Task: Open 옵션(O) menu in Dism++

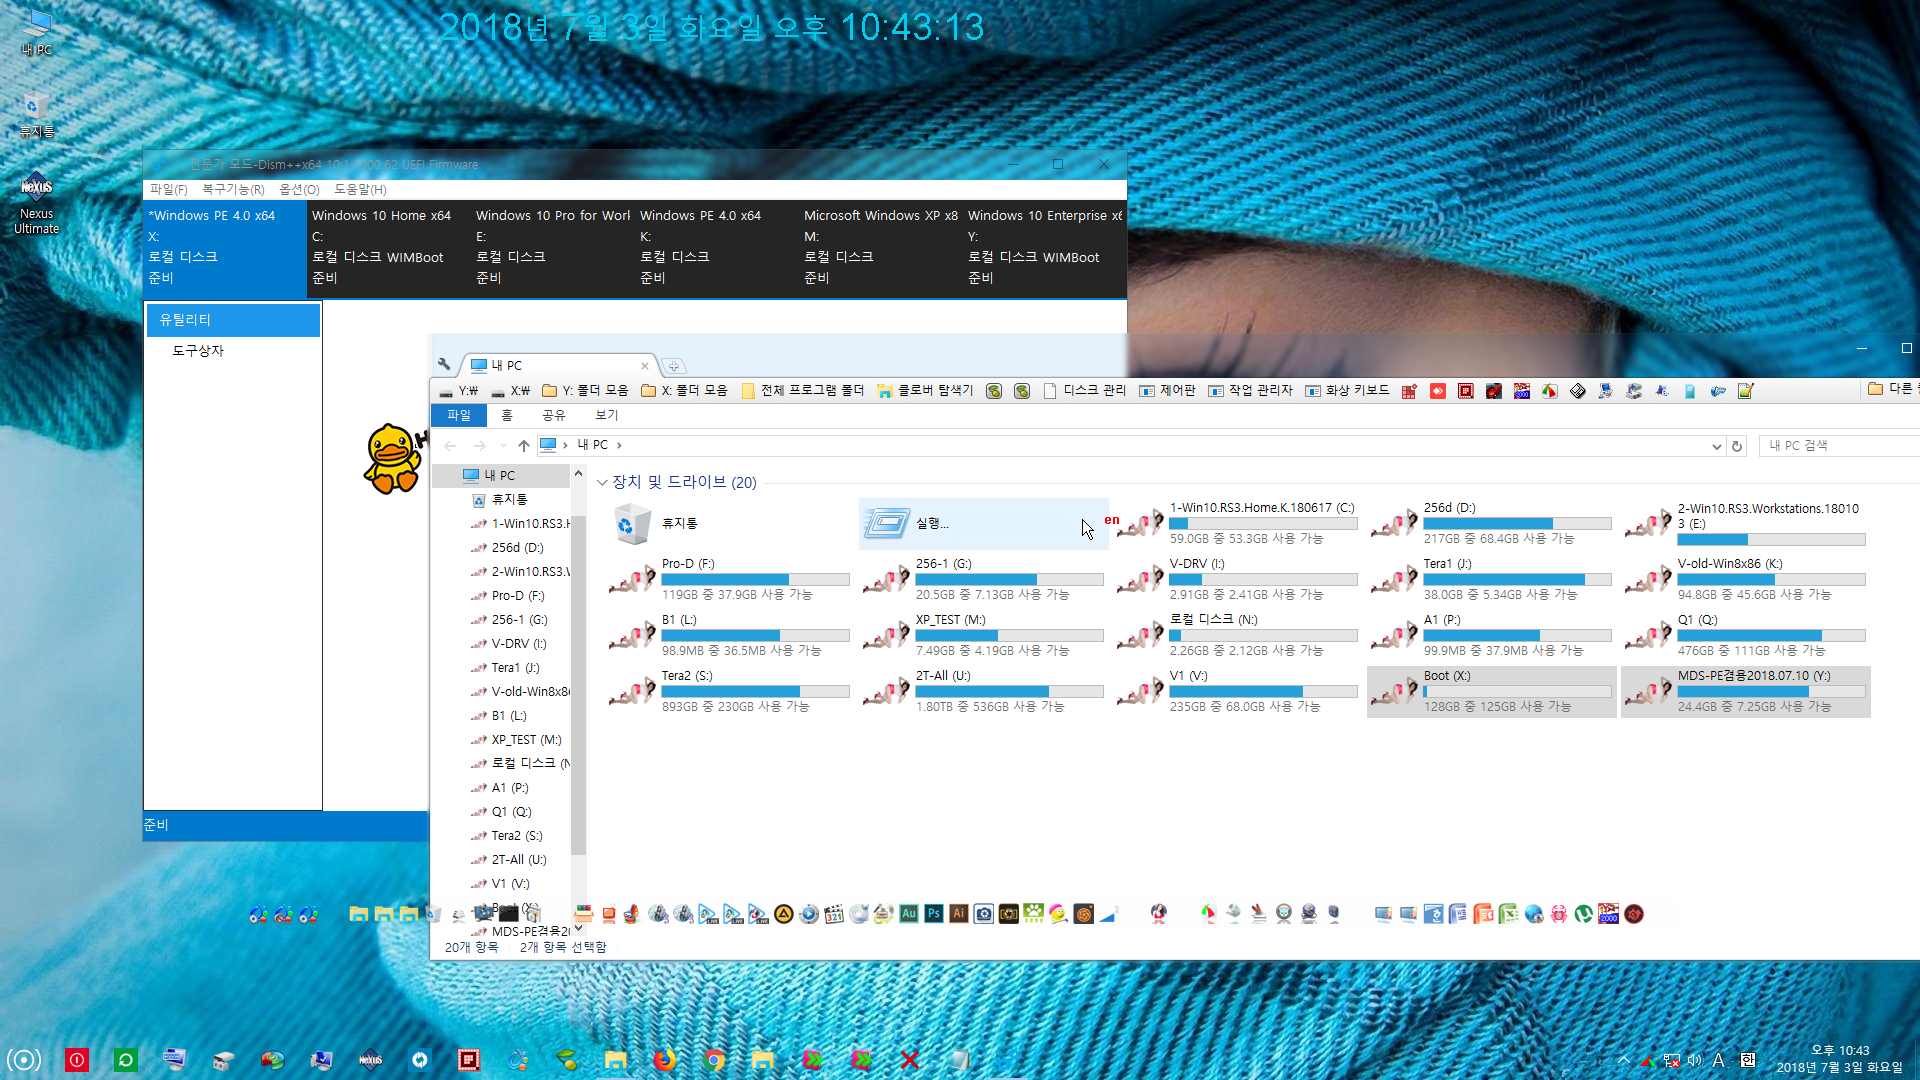Action: 299,189
